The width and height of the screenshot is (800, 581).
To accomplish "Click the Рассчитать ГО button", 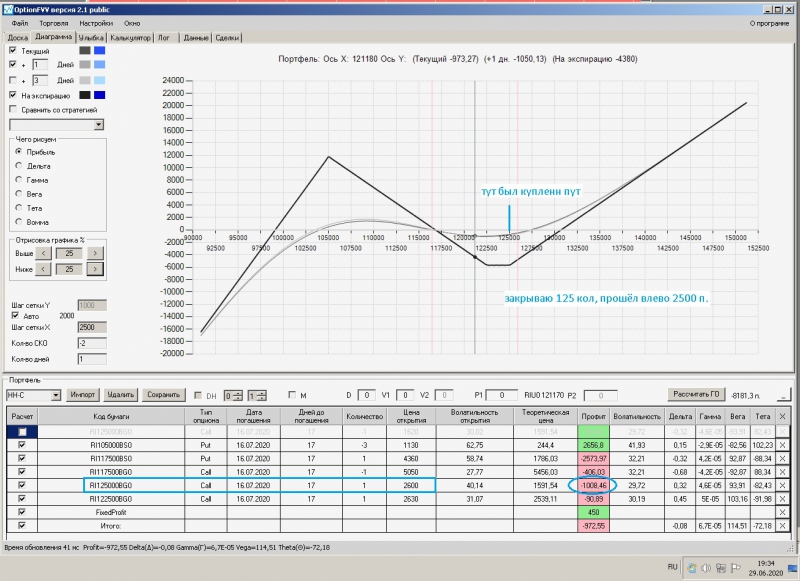I will click(x=696, y=394).
